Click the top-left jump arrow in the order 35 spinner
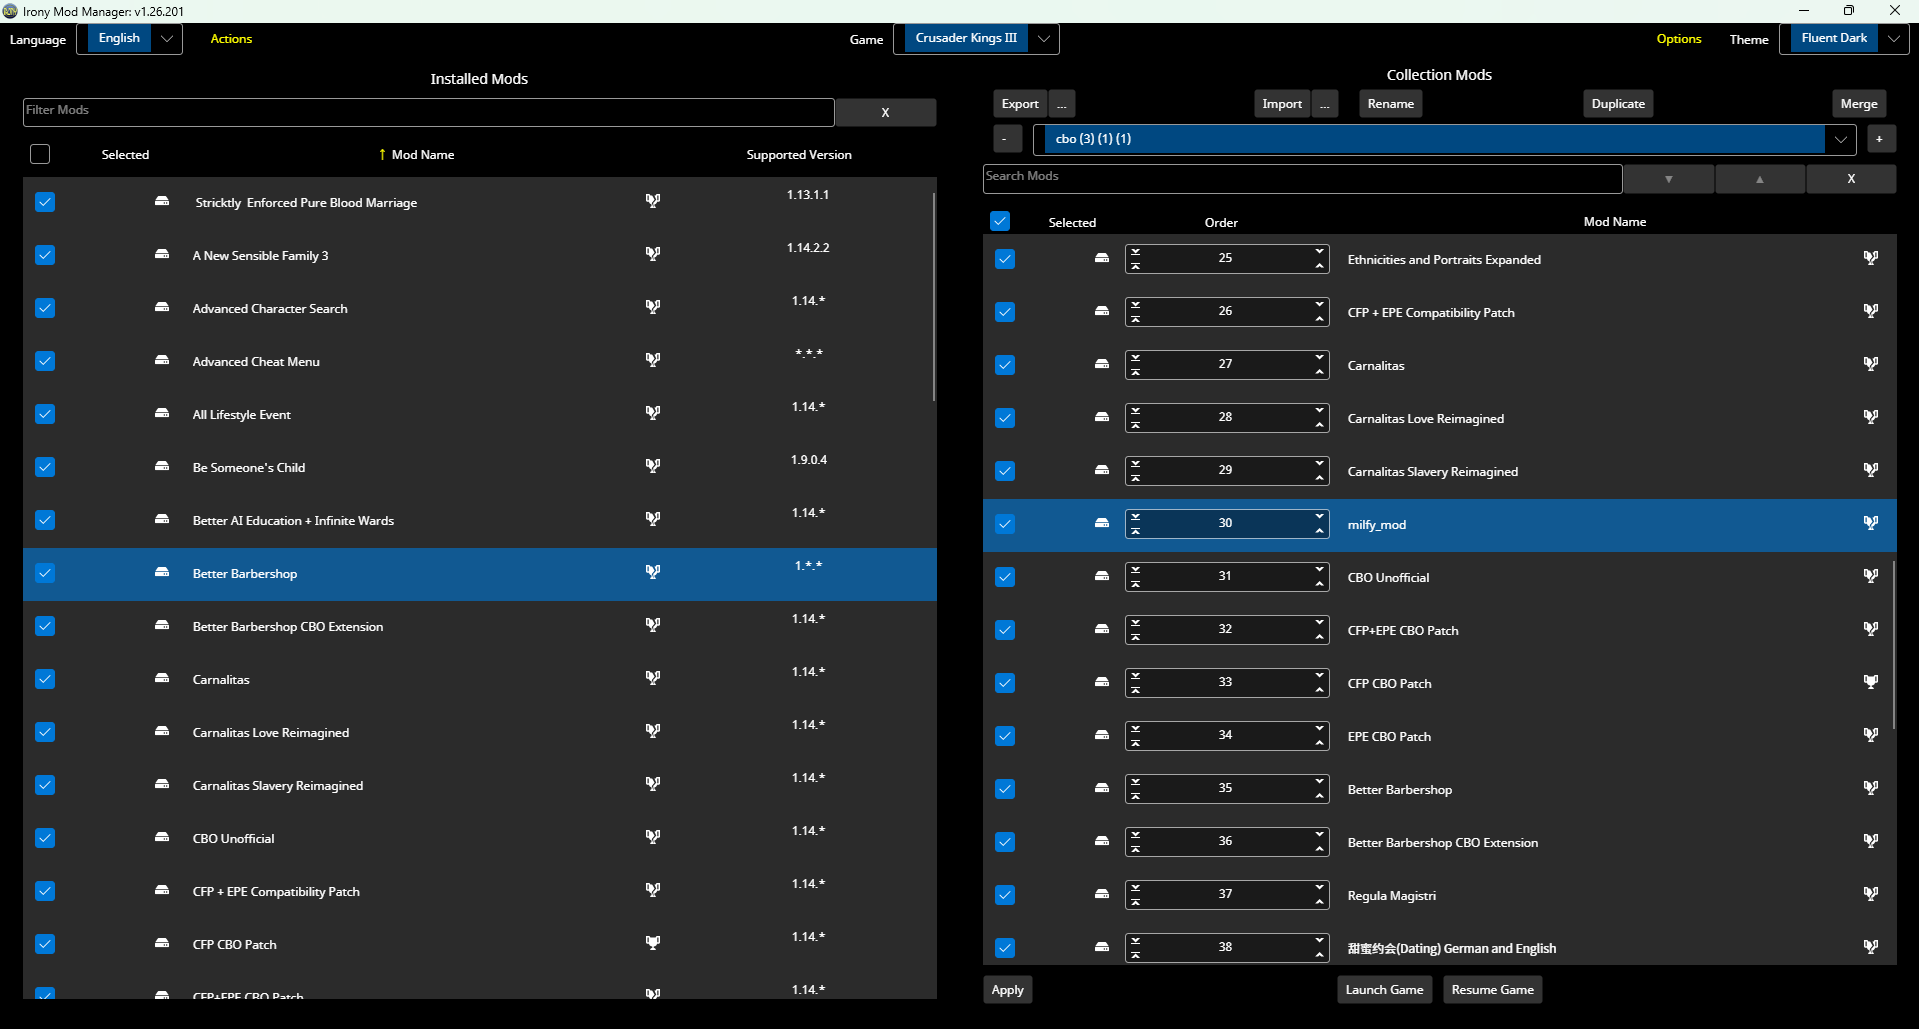Image resolution: width=1919 pixels, height=1029 pixels. pos(1136,781)
